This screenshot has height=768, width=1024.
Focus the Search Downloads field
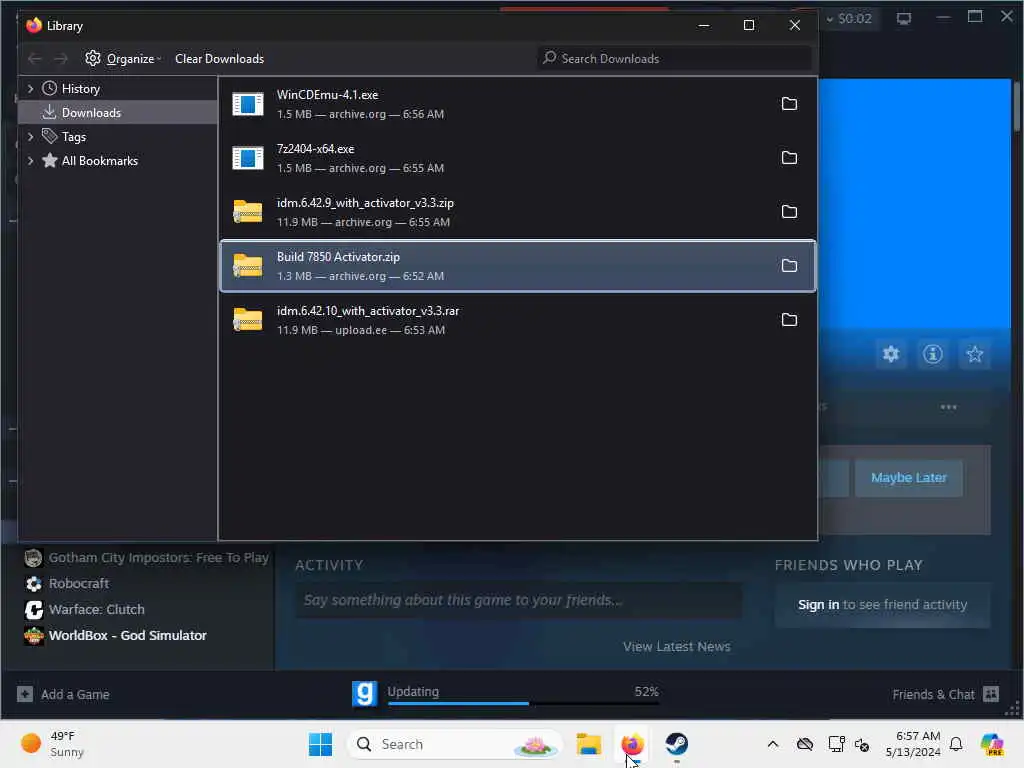tap(674, 59)
